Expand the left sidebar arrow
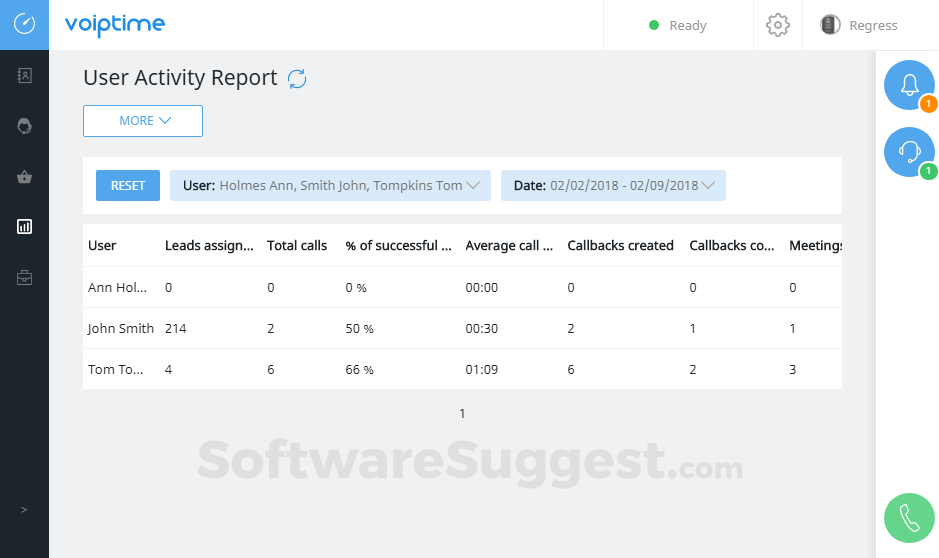This screenshot has width=939, height=558. point(24,510)
